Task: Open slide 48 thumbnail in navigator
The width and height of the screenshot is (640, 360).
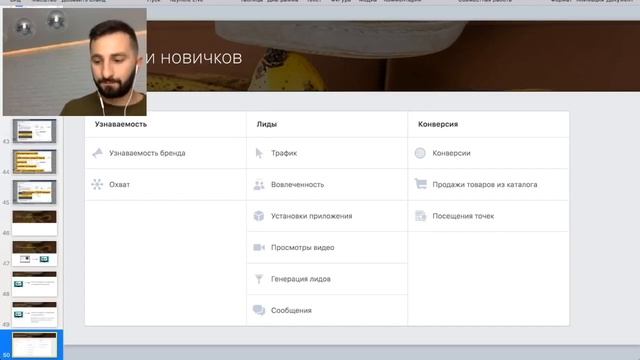Action: (34, 284)
